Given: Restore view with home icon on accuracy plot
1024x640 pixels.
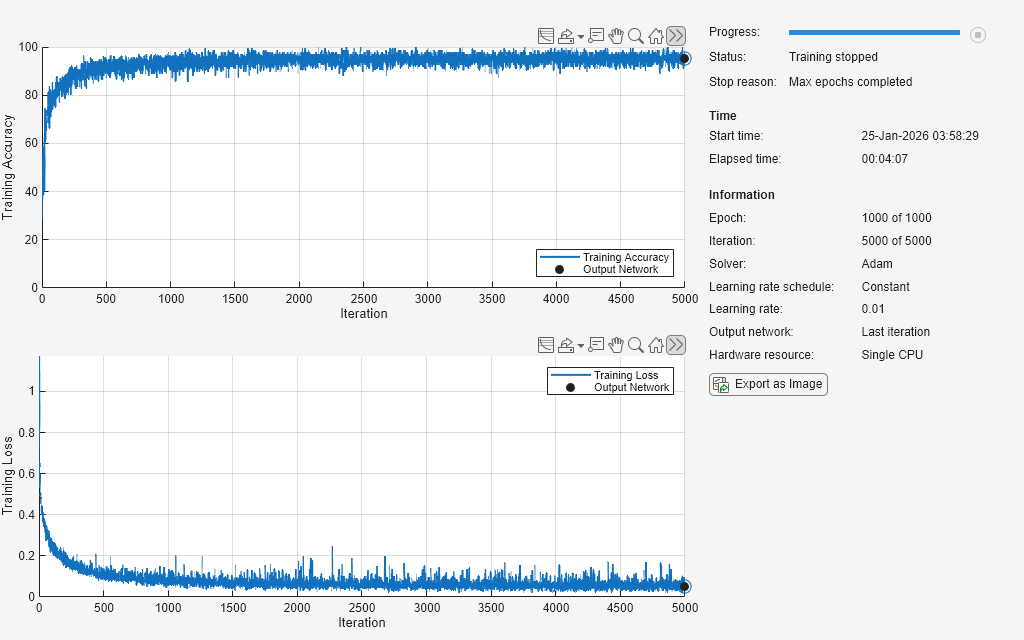Looking at the screenshot, I should tap(655, 36).
